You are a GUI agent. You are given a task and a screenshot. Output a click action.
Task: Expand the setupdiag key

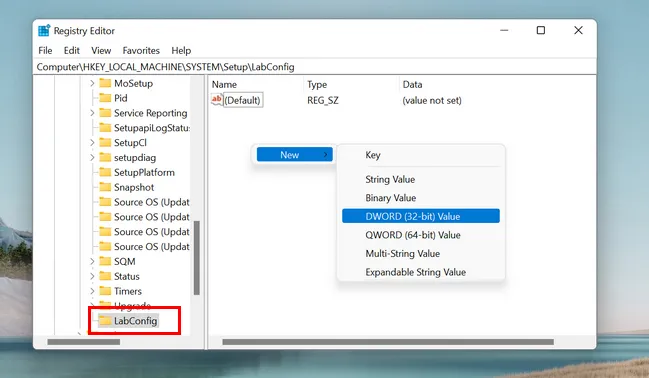(92, 158)
